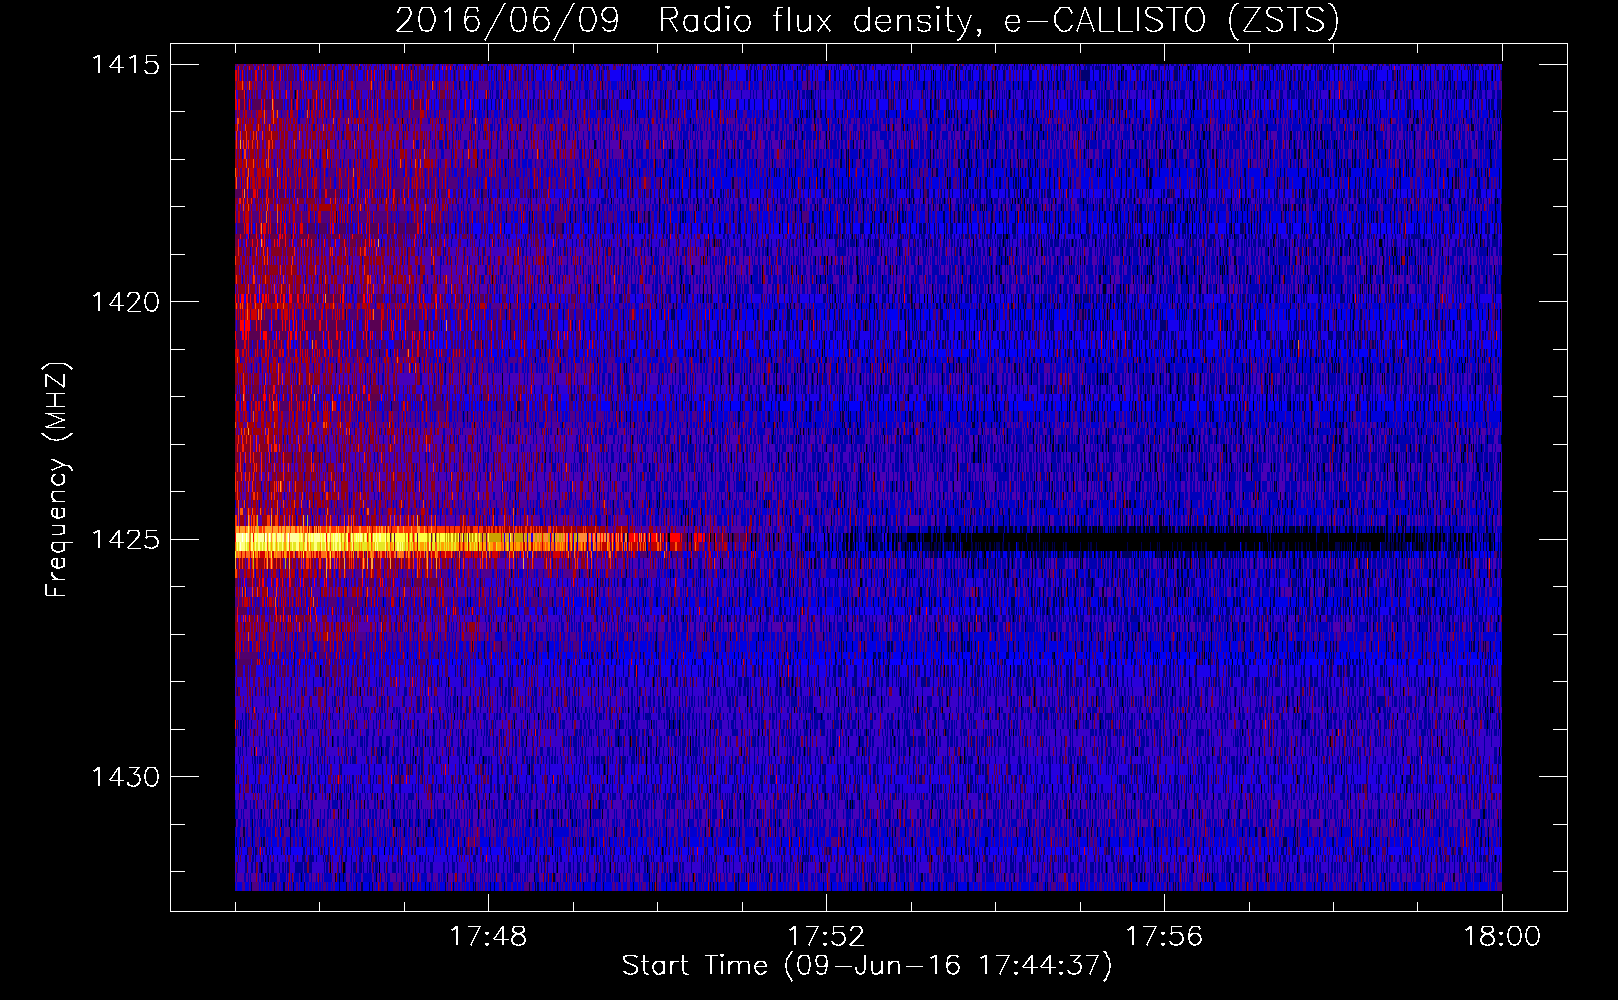Select the '1420' frequency axis label

[x=126, y=302]
